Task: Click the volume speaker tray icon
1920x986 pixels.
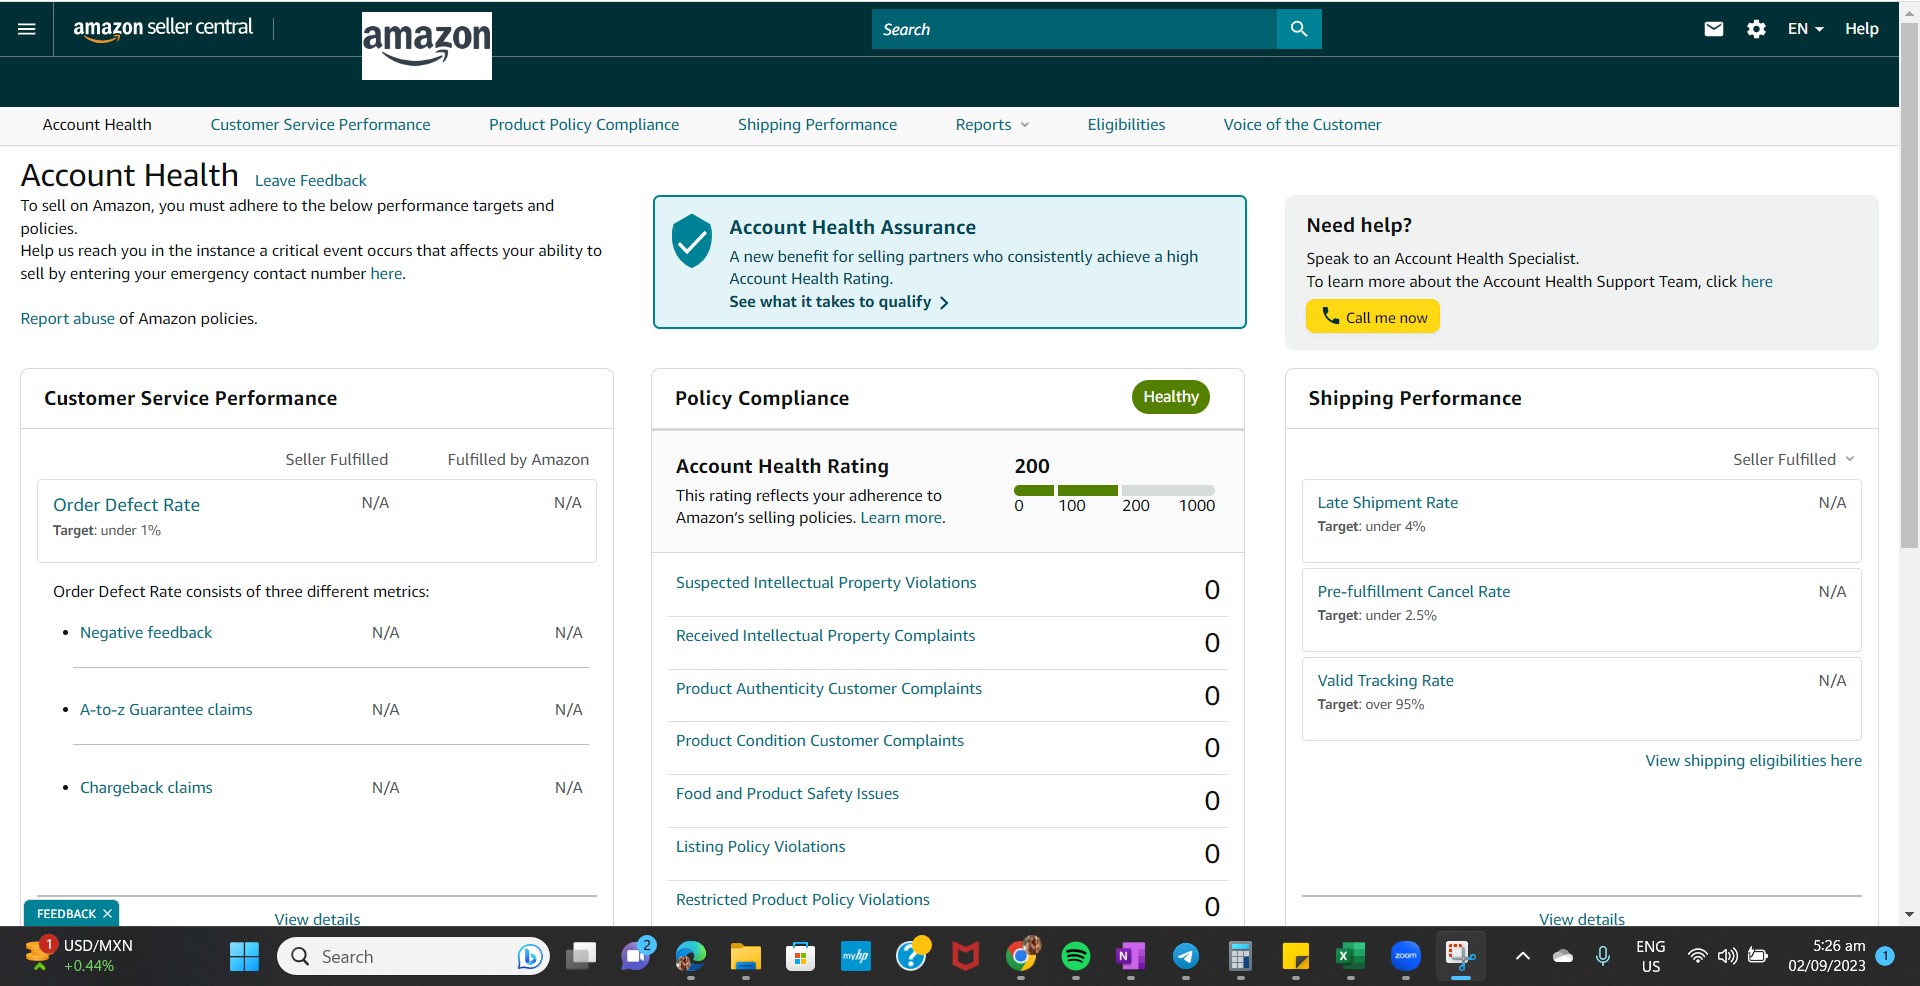Action: 1727,956
